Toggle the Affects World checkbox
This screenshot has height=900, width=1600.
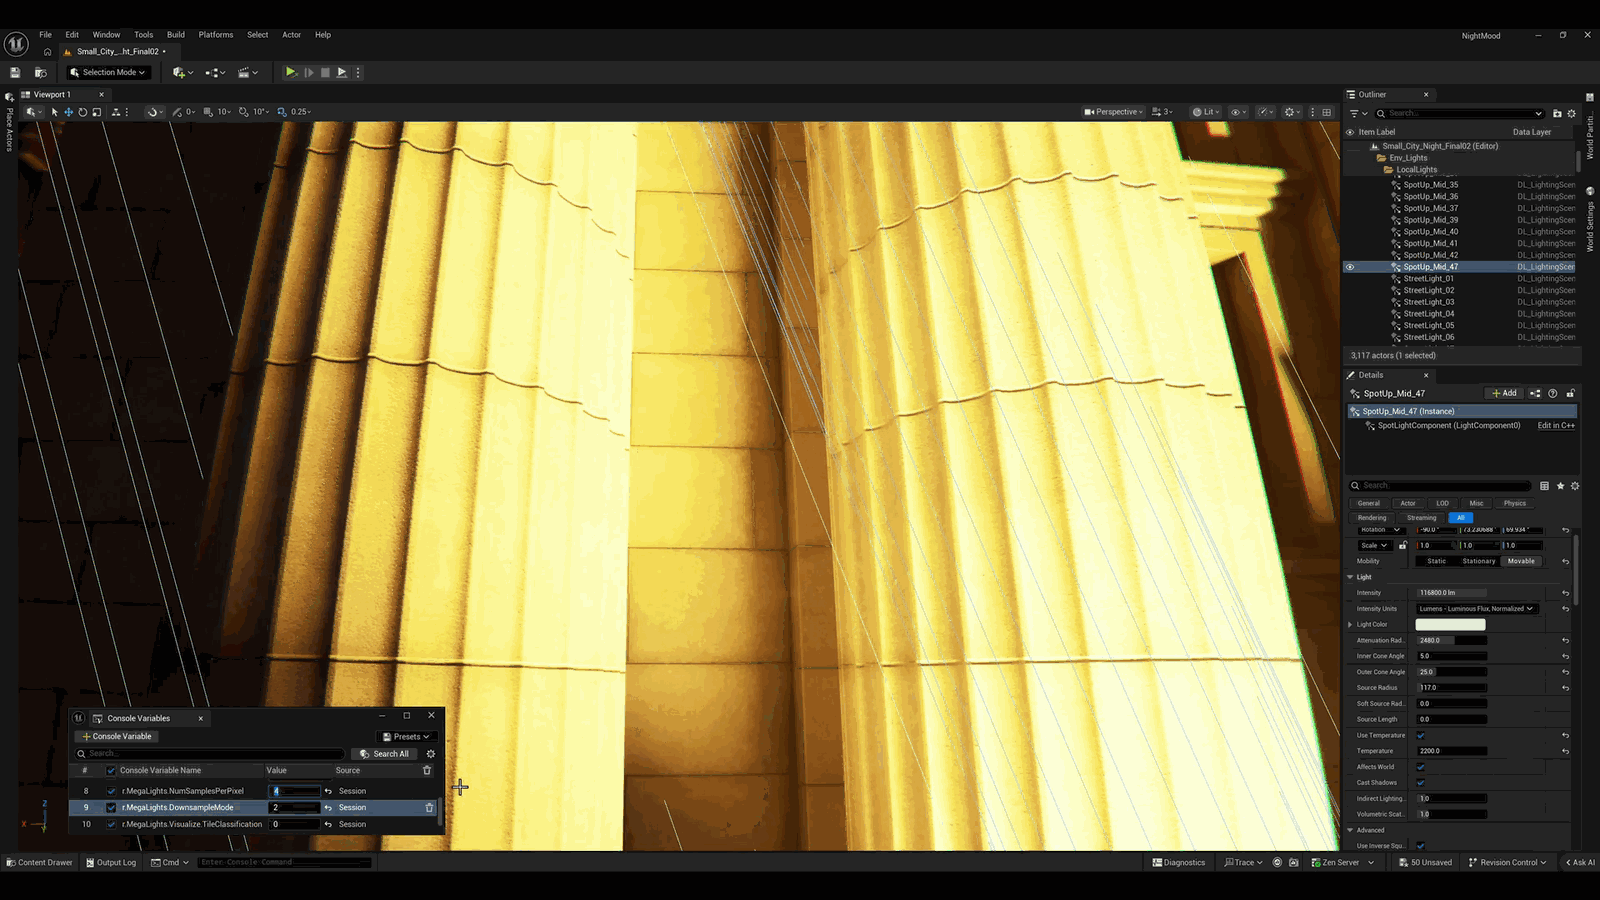pos(1421,767)
